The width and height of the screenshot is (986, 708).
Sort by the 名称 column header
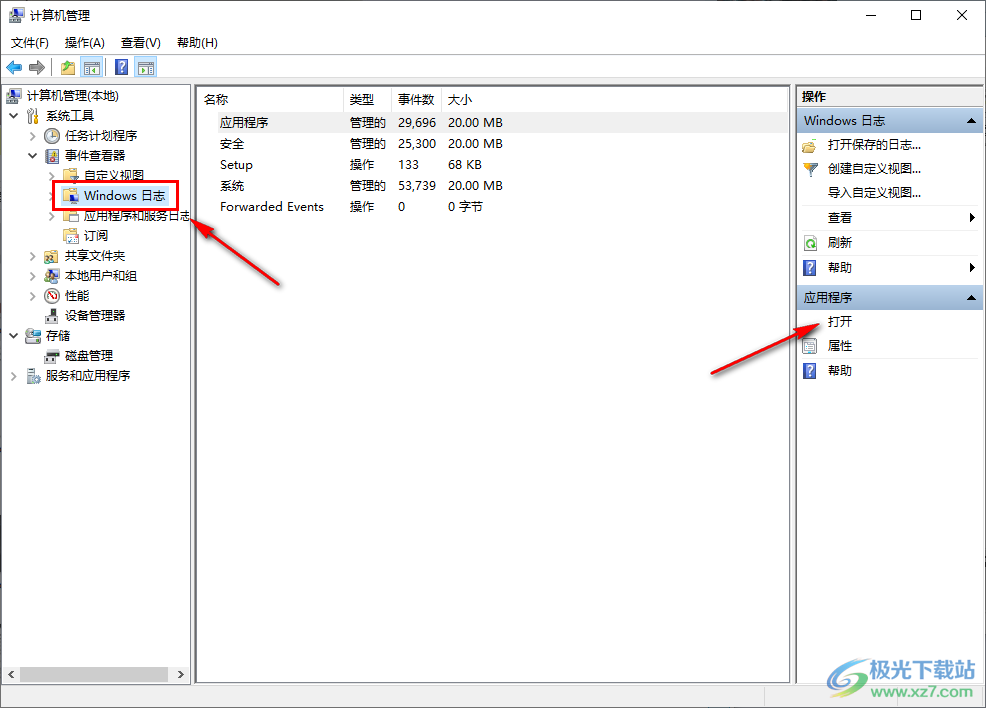click(271, 99)
